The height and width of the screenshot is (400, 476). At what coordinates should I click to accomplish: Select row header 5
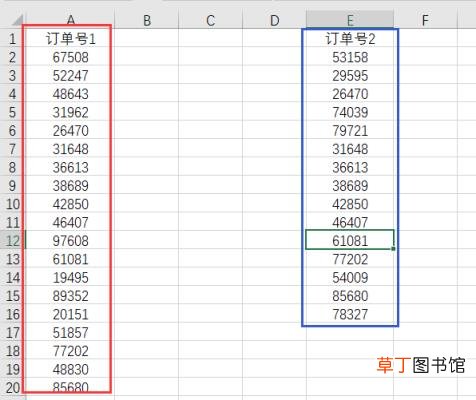coord(13,112)
